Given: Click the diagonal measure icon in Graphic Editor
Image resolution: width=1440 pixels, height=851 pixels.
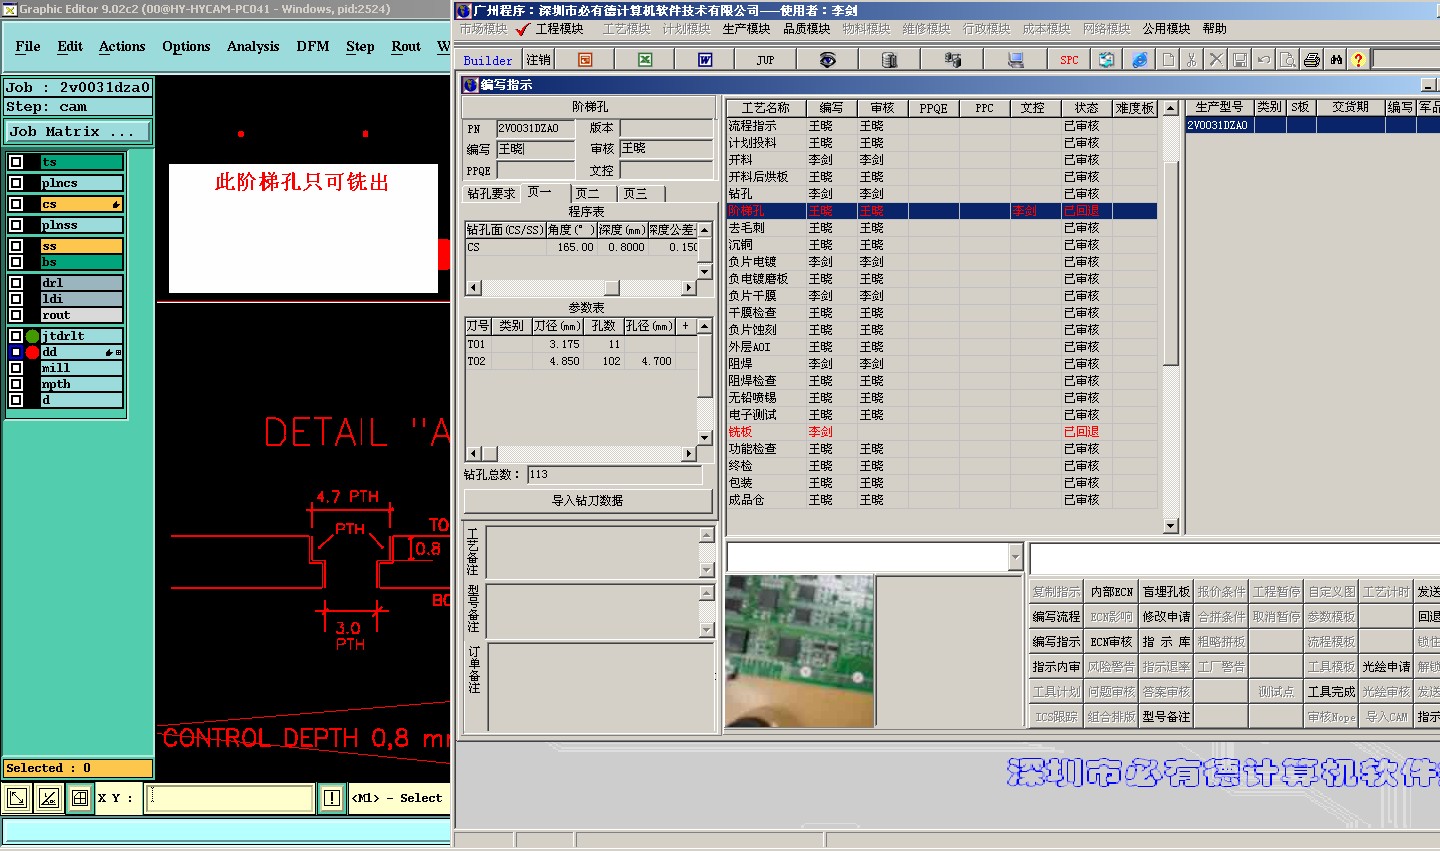Looking at the screenshot, I should pos(48,797).
